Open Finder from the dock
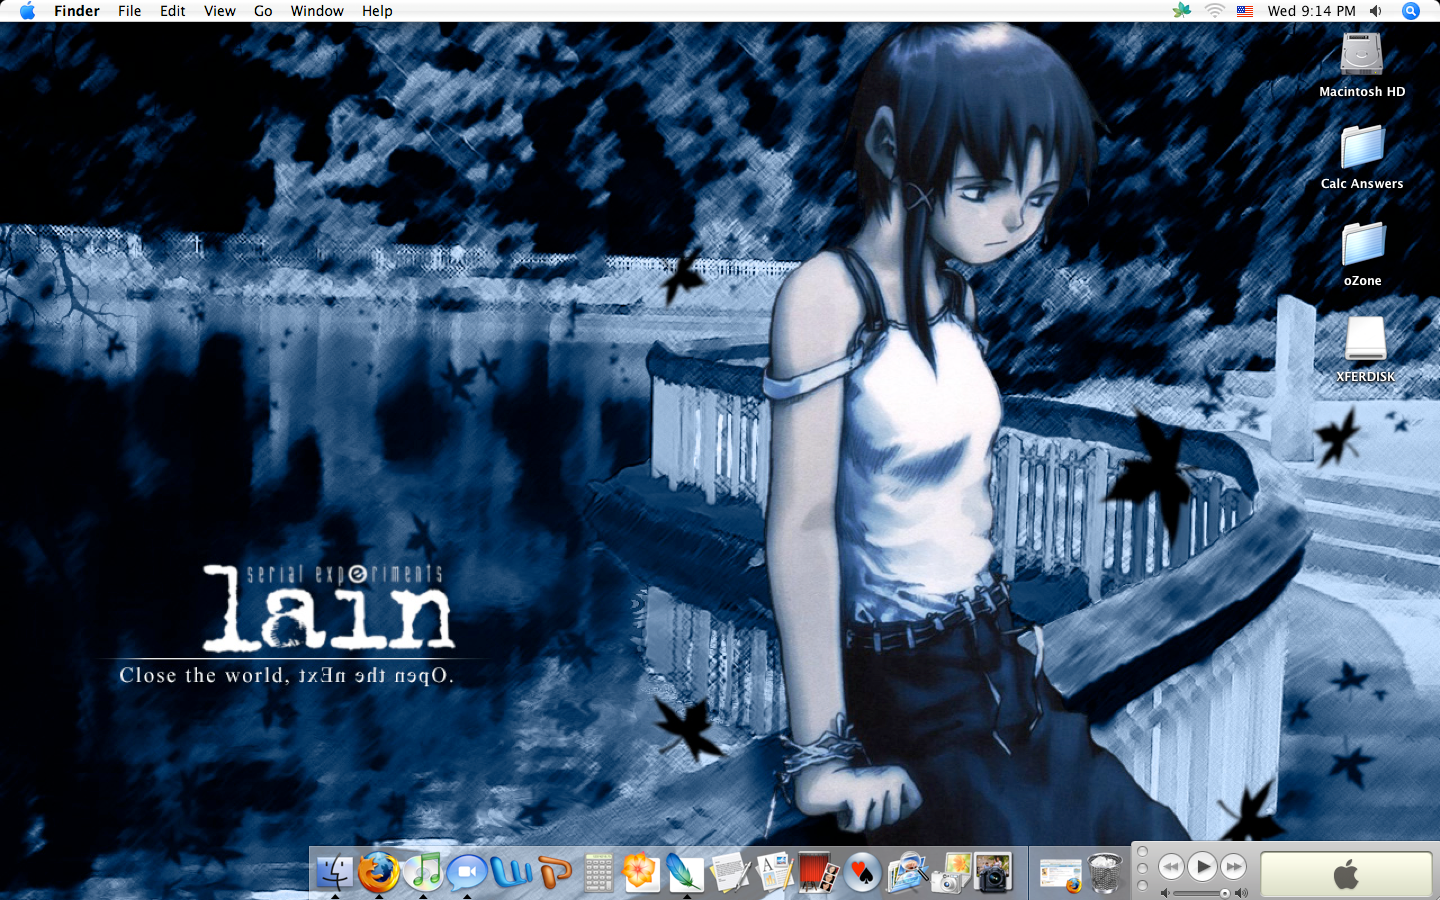1440x900 pixels. pyautogui.click(x=334, y=872)
